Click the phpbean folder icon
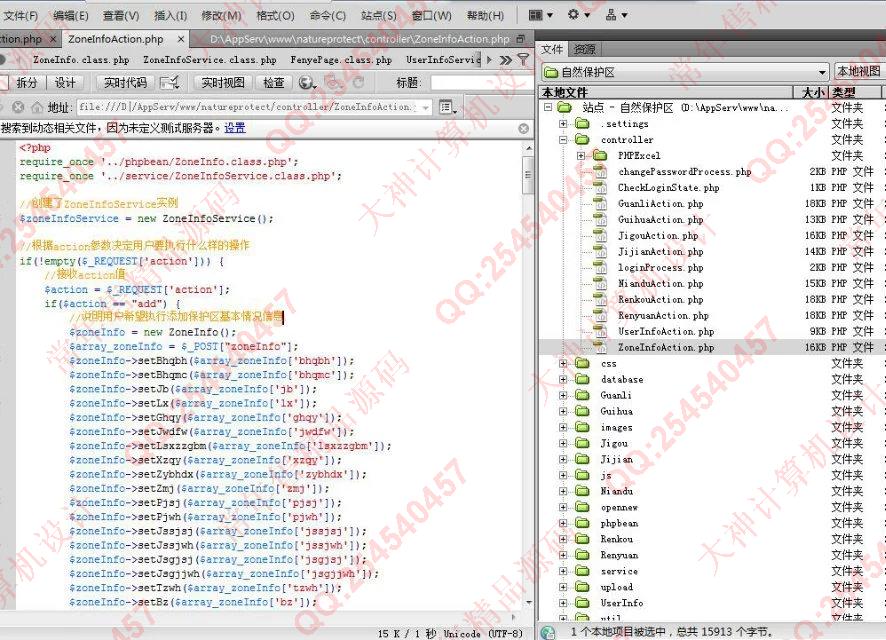The width and height of the screenshot is (886, 640). point(582,523)
